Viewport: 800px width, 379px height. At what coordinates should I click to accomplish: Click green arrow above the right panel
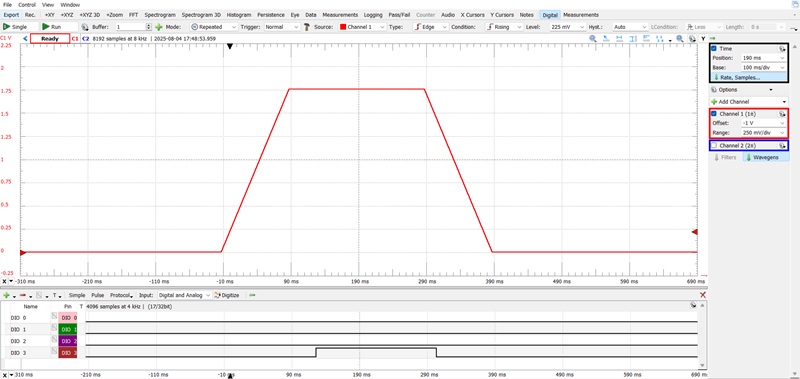[712, 38]
